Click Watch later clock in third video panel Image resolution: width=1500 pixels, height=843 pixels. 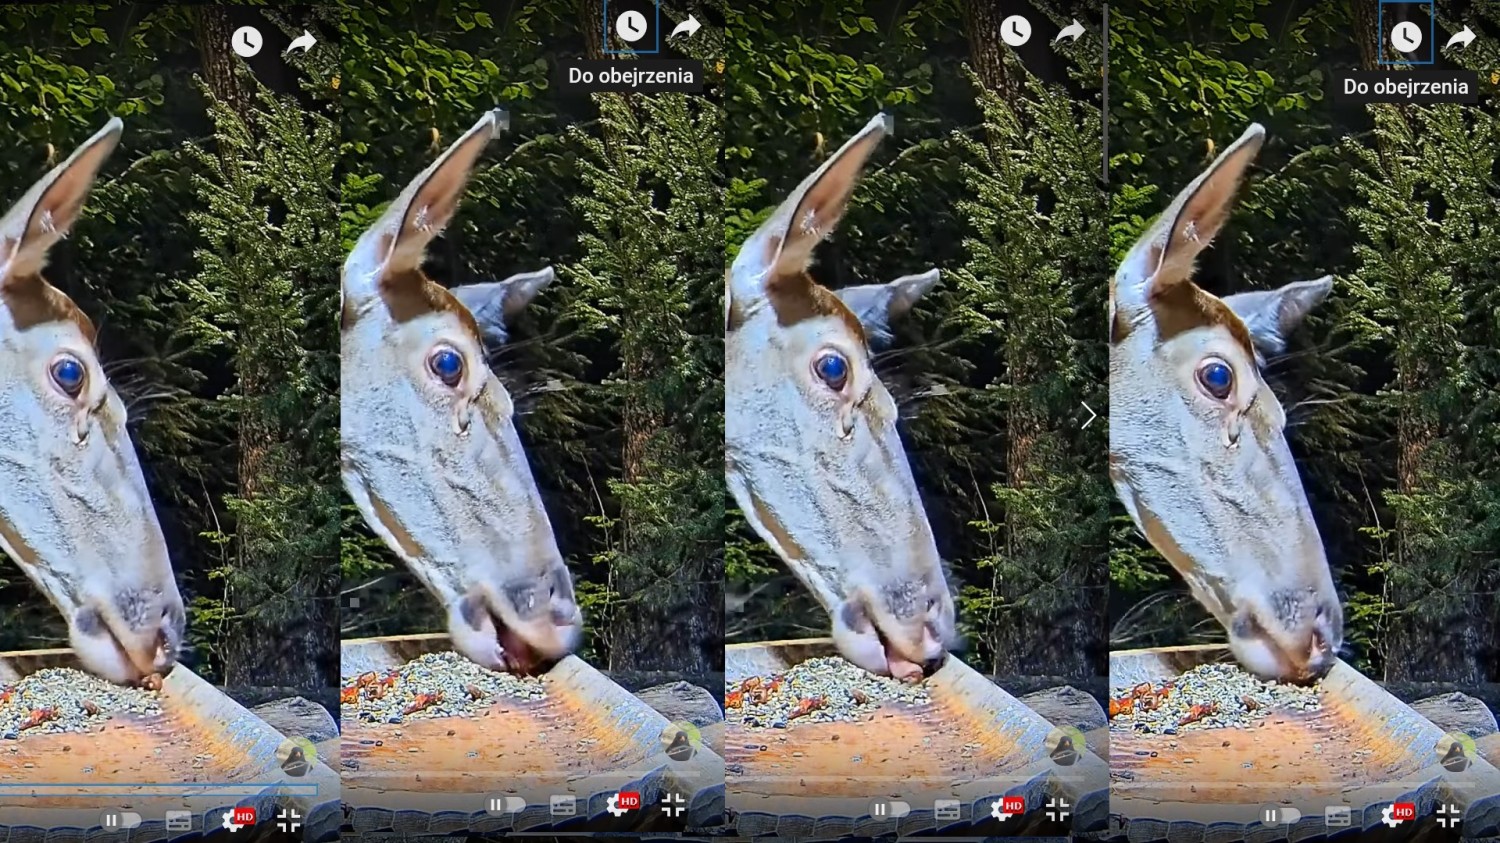[1016, 31]
